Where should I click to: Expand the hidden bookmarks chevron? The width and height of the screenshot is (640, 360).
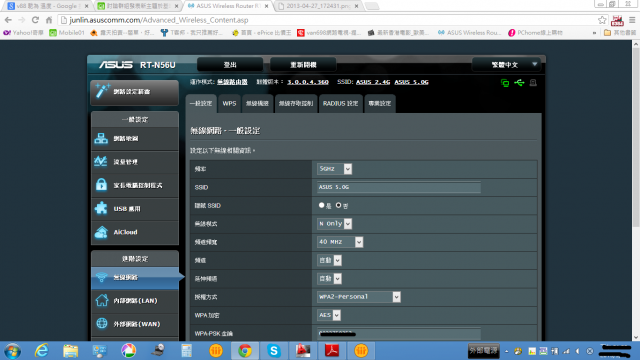click(594, 33)
